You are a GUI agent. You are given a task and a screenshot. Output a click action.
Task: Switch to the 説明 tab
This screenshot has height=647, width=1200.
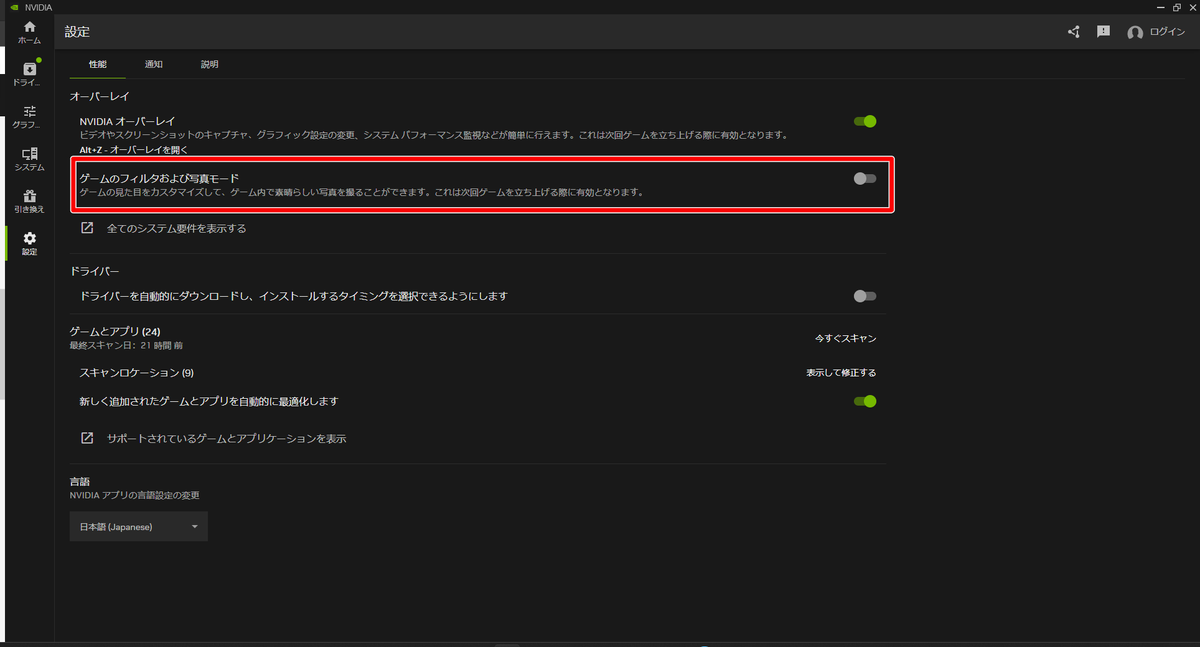click(209, 64)
